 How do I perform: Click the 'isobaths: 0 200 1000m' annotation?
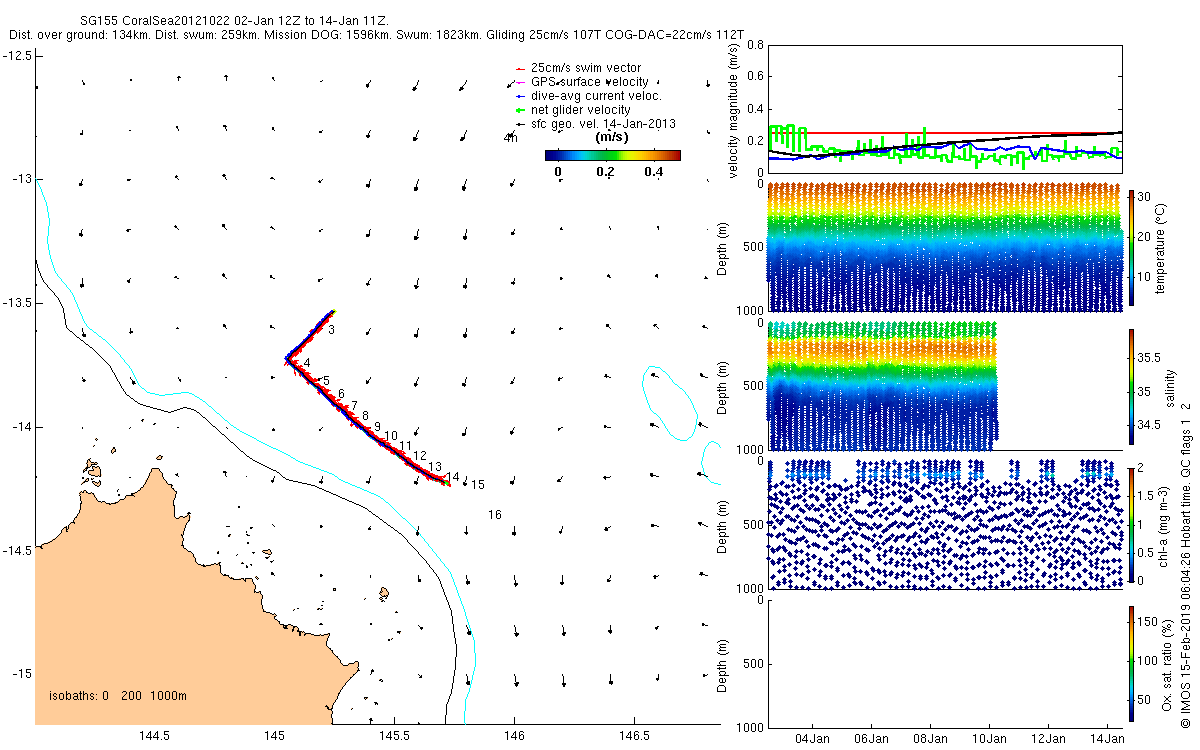pyautogui.click(x=117, y=696)
